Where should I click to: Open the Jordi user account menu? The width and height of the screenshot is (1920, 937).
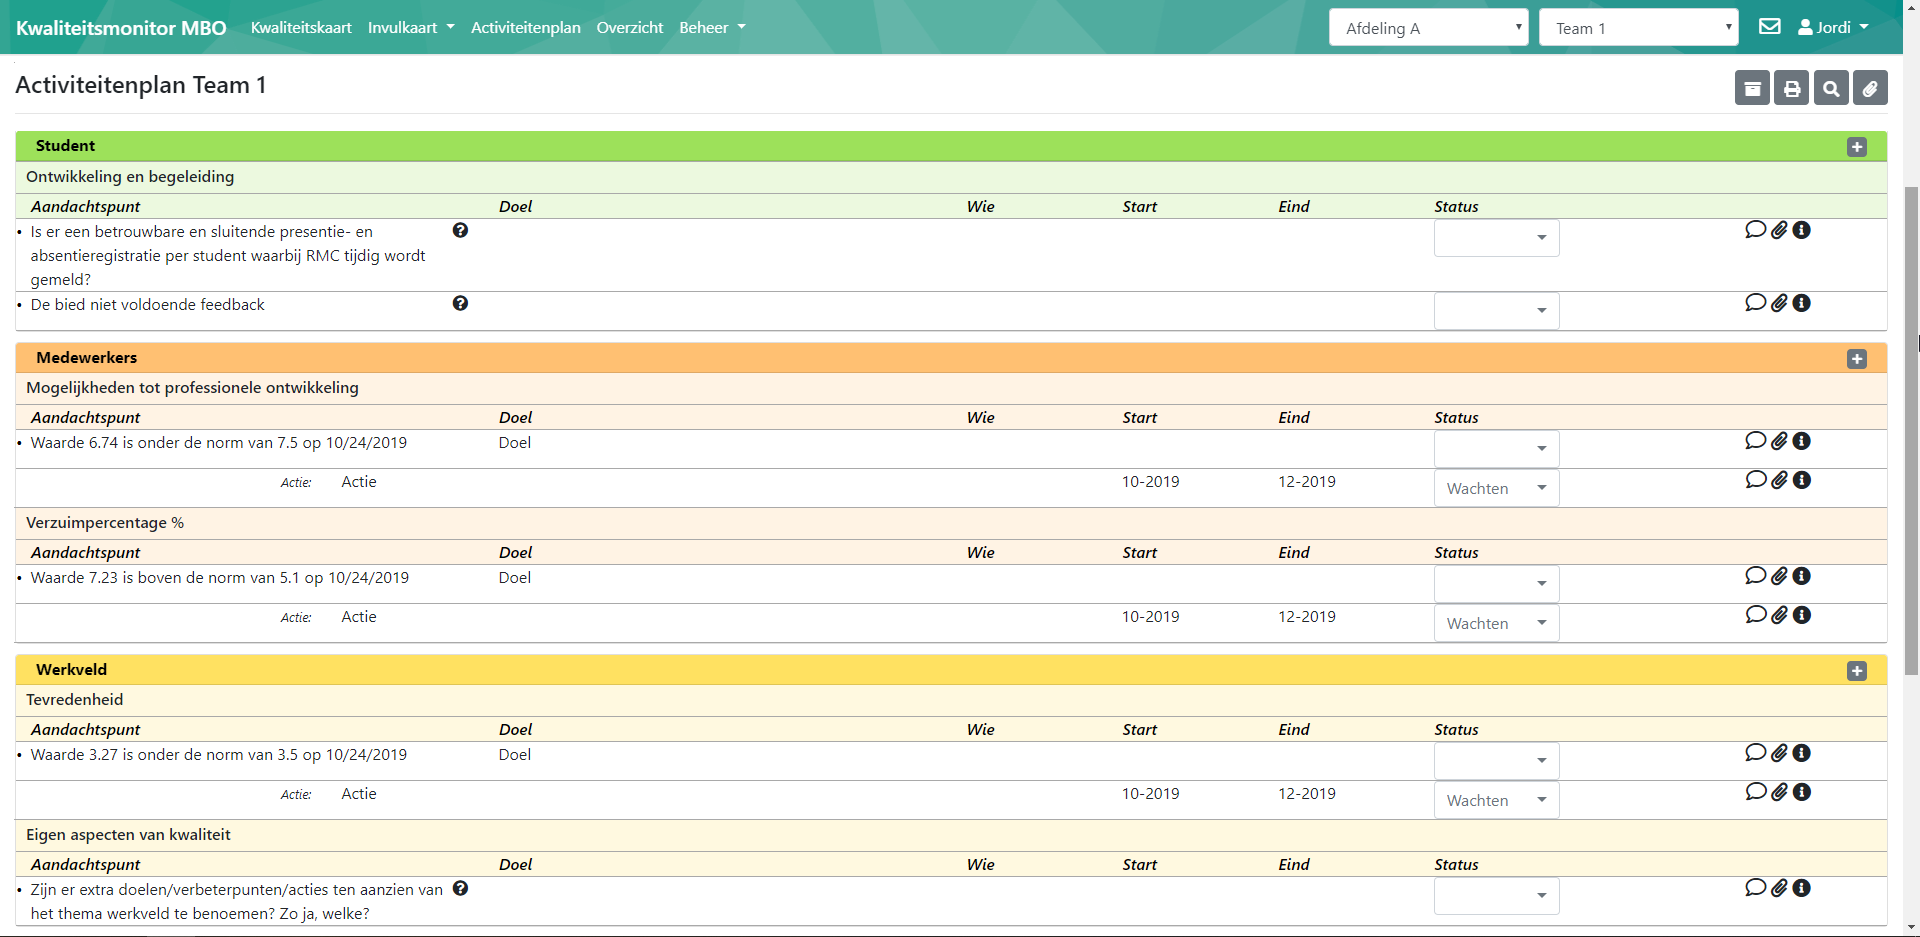click(x=1833, y=27)
